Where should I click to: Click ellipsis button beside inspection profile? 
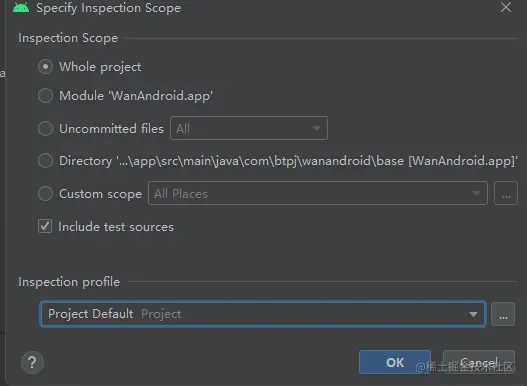(503, 314)
